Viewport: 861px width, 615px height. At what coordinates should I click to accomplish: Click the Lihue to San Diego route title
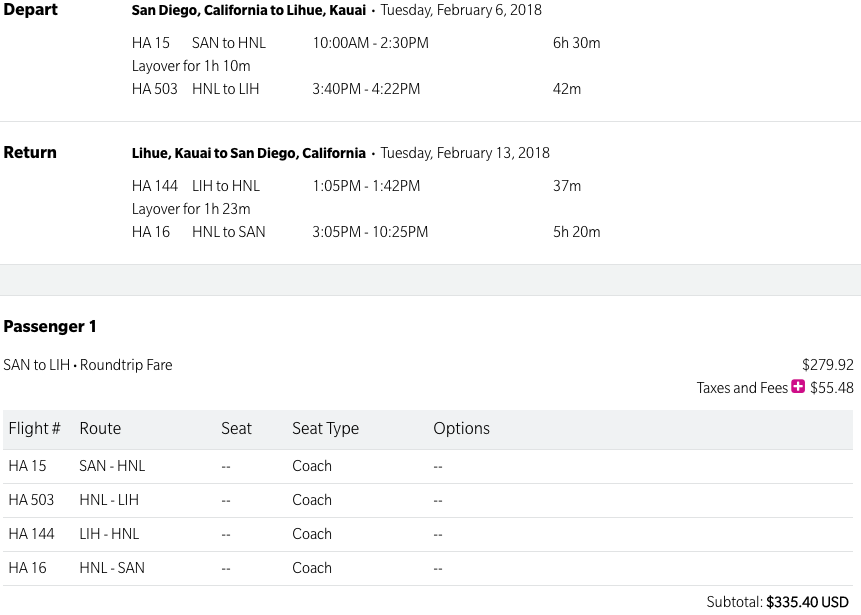[248, 153]
